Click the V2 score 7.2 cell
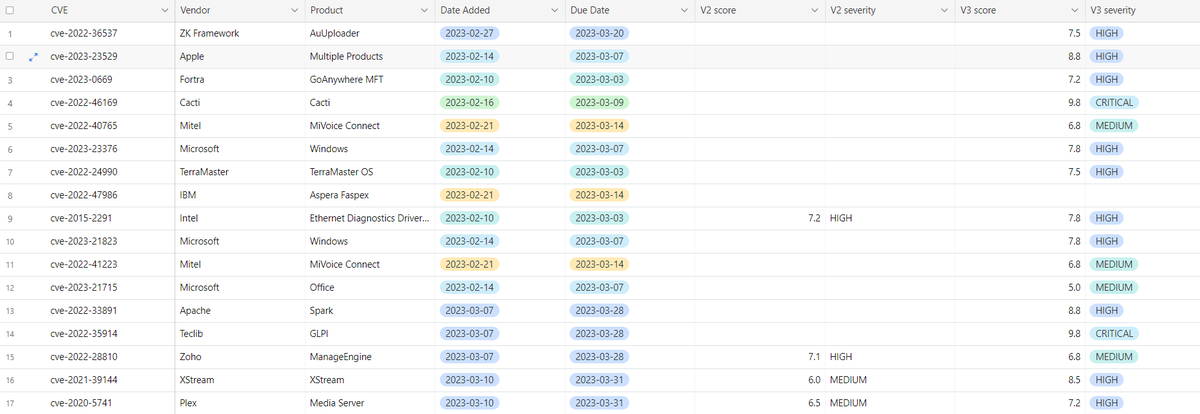1200x414 pixels. [760, 217]
